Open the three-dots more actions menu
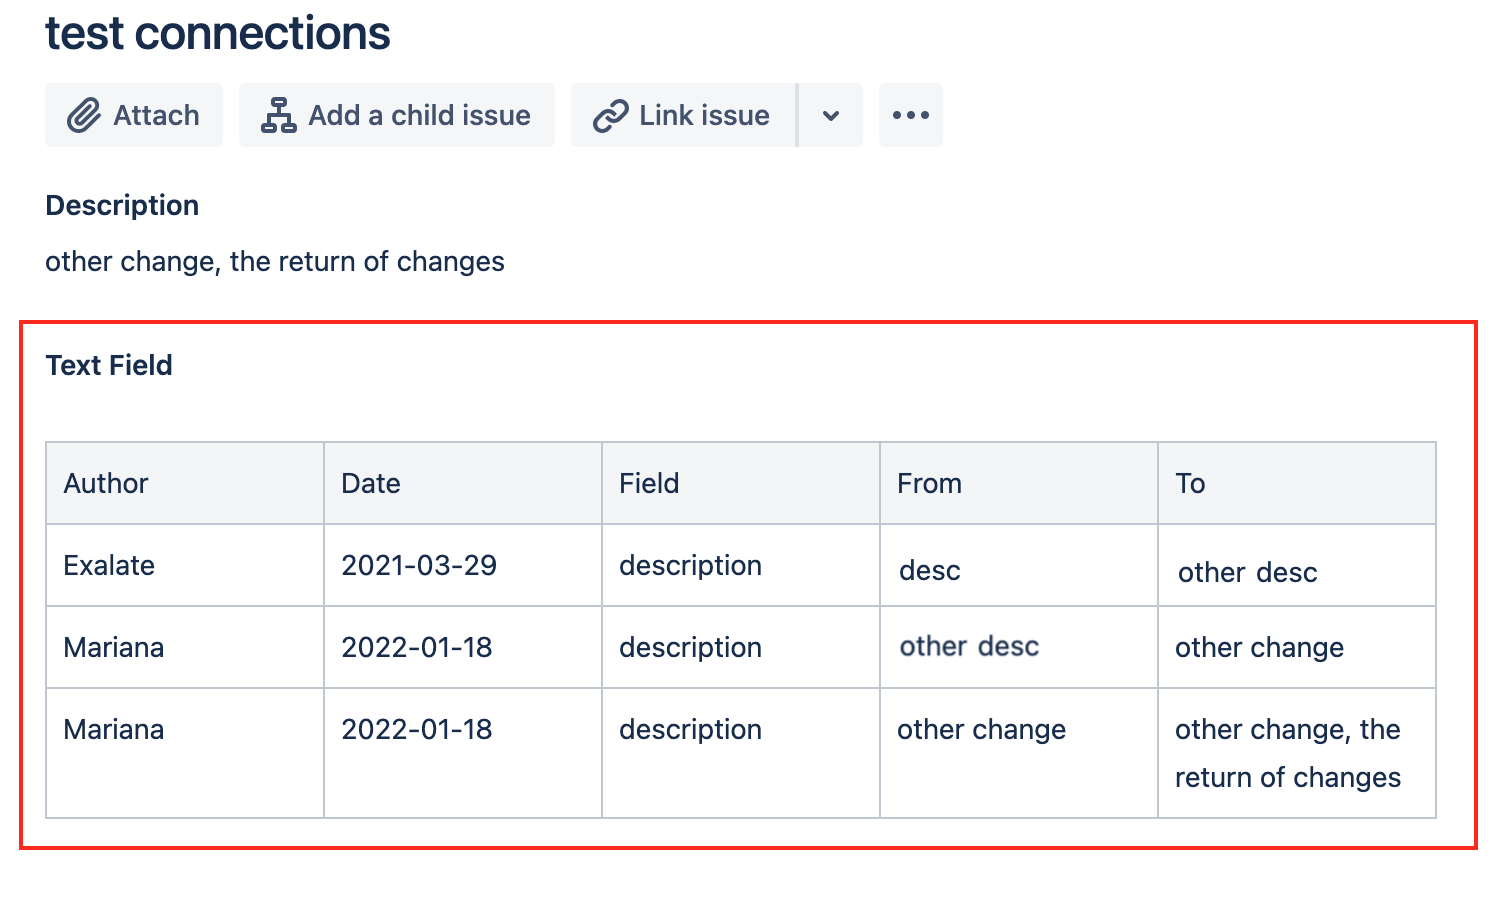Viewport: 1497px width, 903px height. (x=910, y=116)
